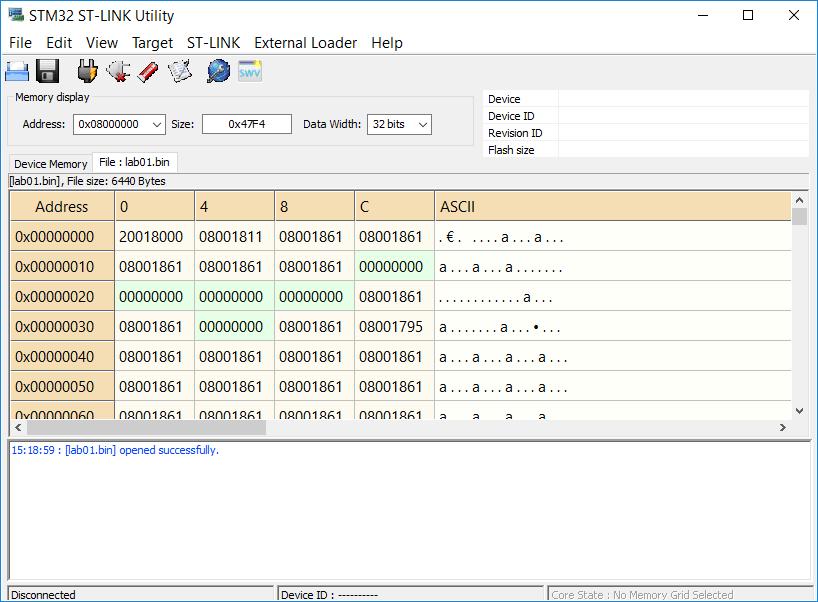Minimize the ST-LINK Utility window
The width and height of the screenshot is (818, 602).
(703, 15)
